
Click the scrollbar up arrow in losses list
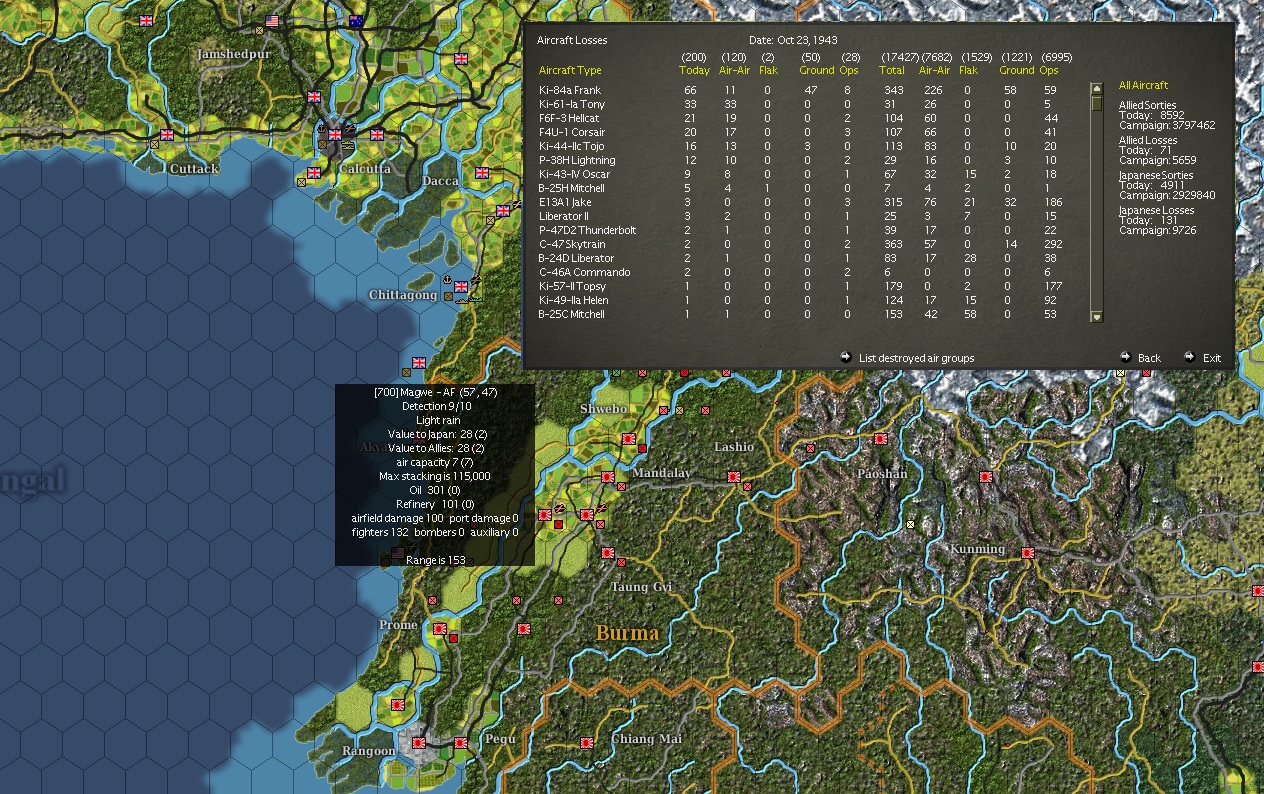(x=1097, y=88)
